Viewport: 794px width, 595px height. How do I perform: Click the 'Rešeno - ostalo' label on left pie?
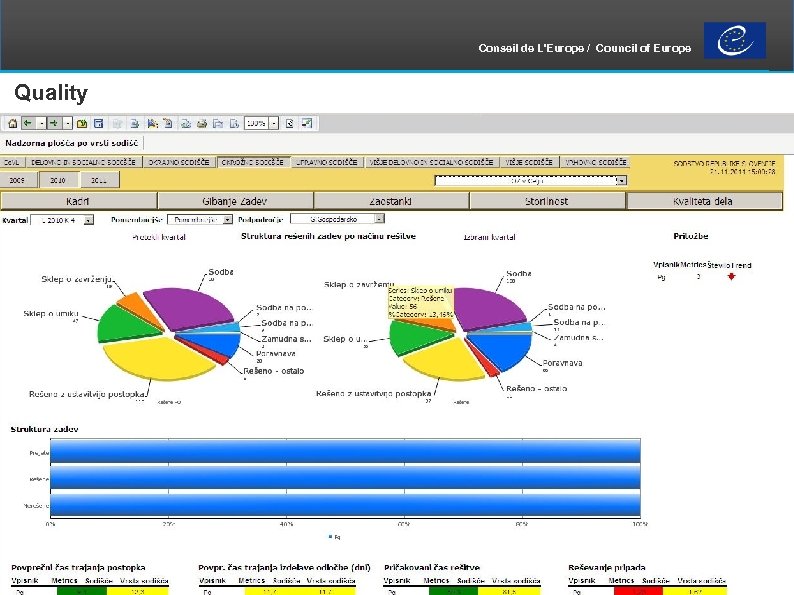[x=274, y=371]
